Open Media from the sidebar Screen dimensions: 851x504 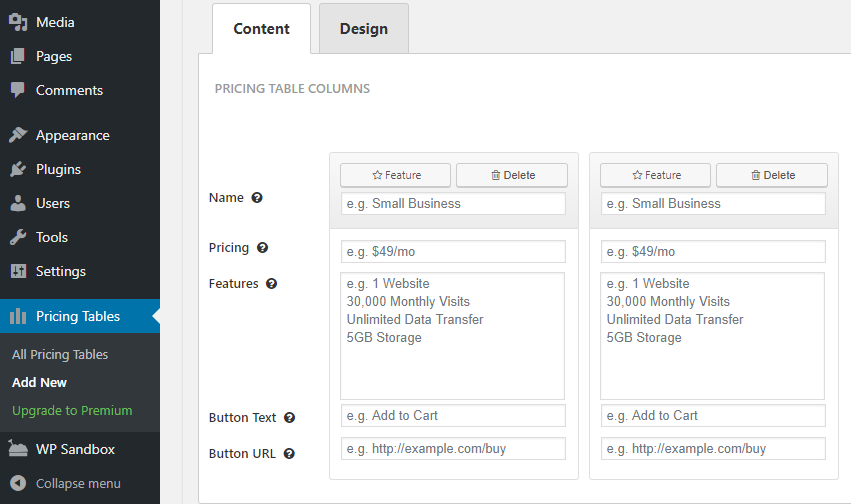(55, 22)
